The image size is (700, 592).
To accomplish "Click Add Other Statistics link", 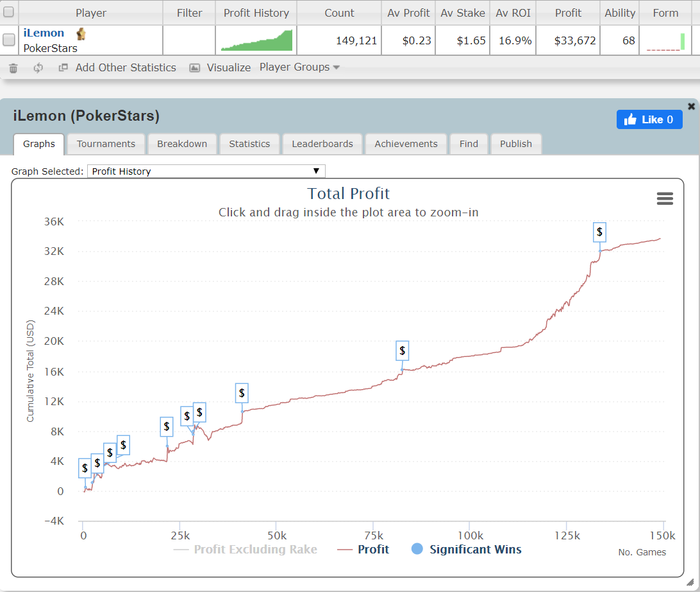I will 125,67.
